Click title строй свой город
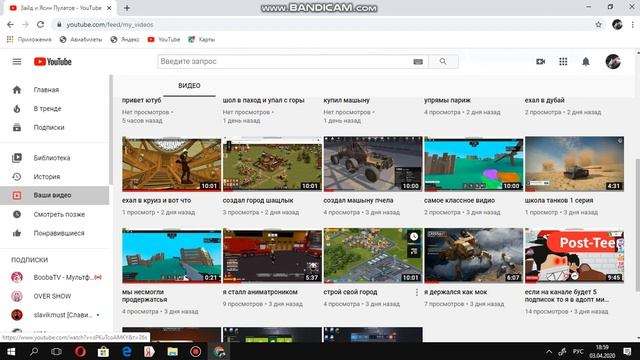The image size is (640, 360). click(x=351, y=292)
